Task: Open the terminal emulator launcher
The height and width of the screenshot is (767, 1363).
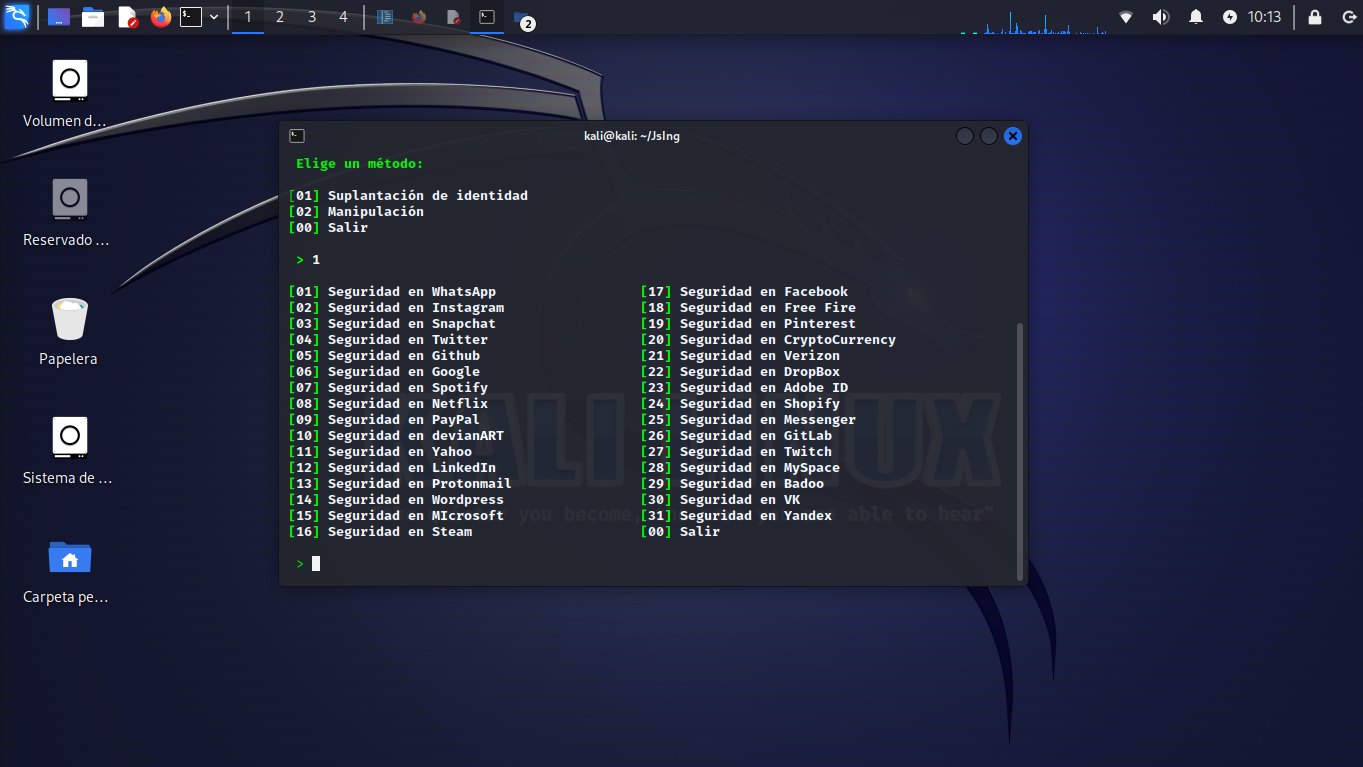Action: (x=191, y=17)
